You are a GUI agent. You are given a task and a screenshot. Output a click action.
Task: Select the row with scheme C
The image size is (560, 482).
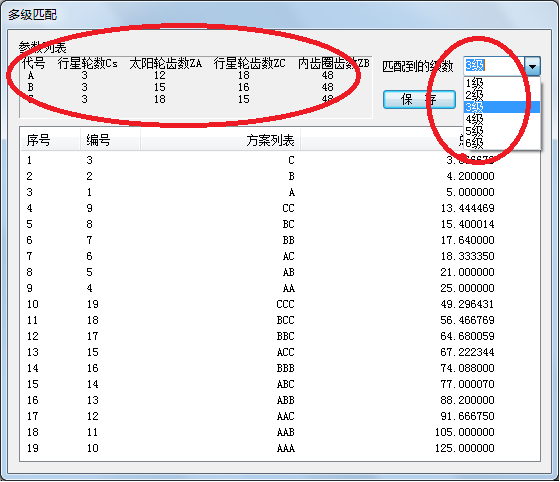tap(280, 160)
